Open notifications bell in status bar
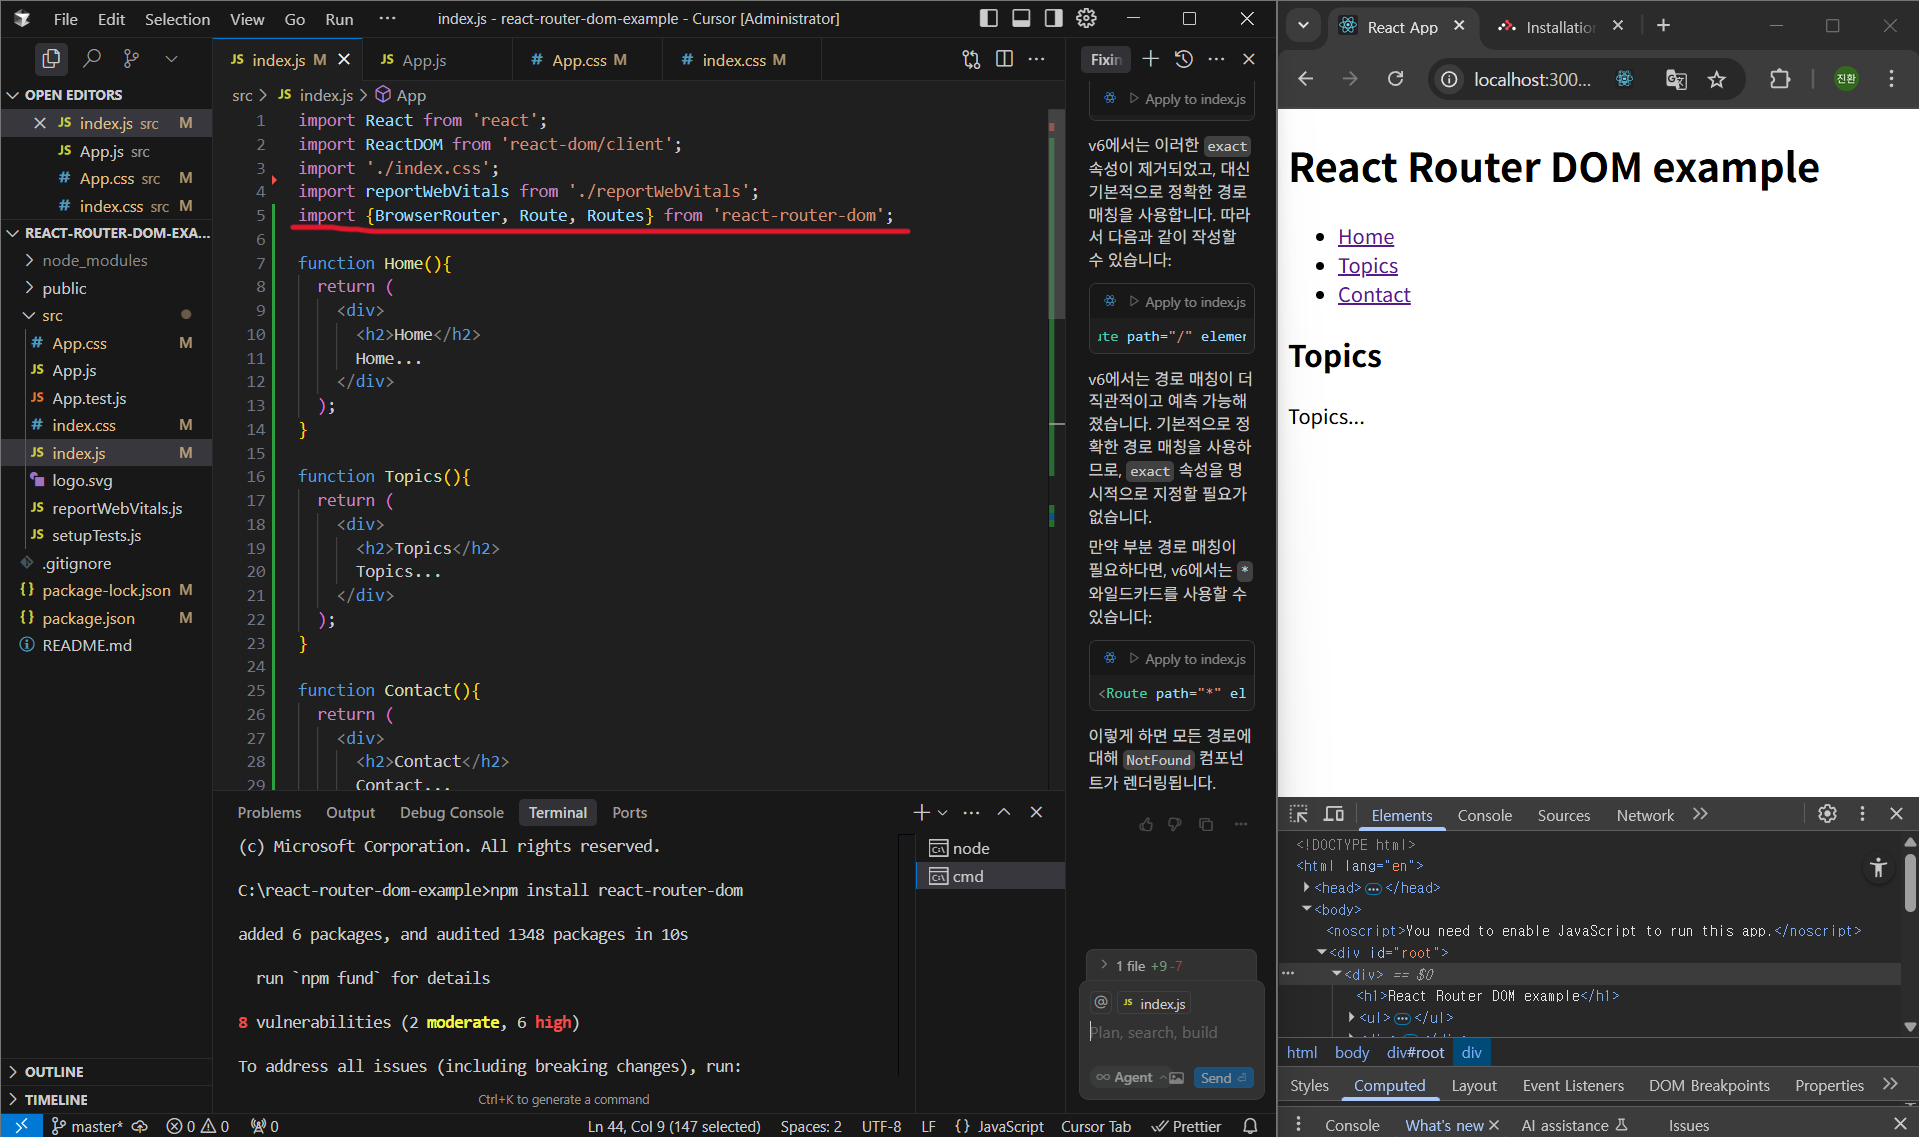 [x=1250, y=1126]
